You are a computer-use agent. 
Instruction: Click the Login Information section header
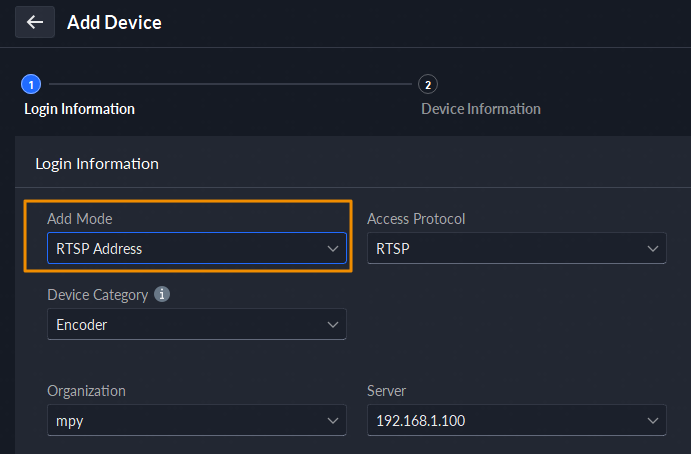pos(97,163)
